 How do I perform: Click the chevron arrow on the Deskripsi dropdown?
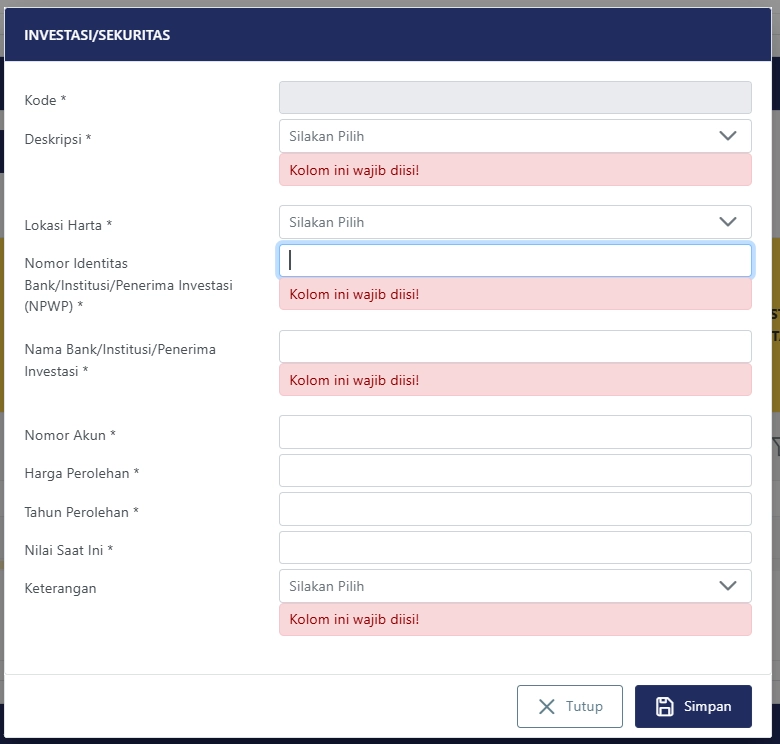coord(728,136)
